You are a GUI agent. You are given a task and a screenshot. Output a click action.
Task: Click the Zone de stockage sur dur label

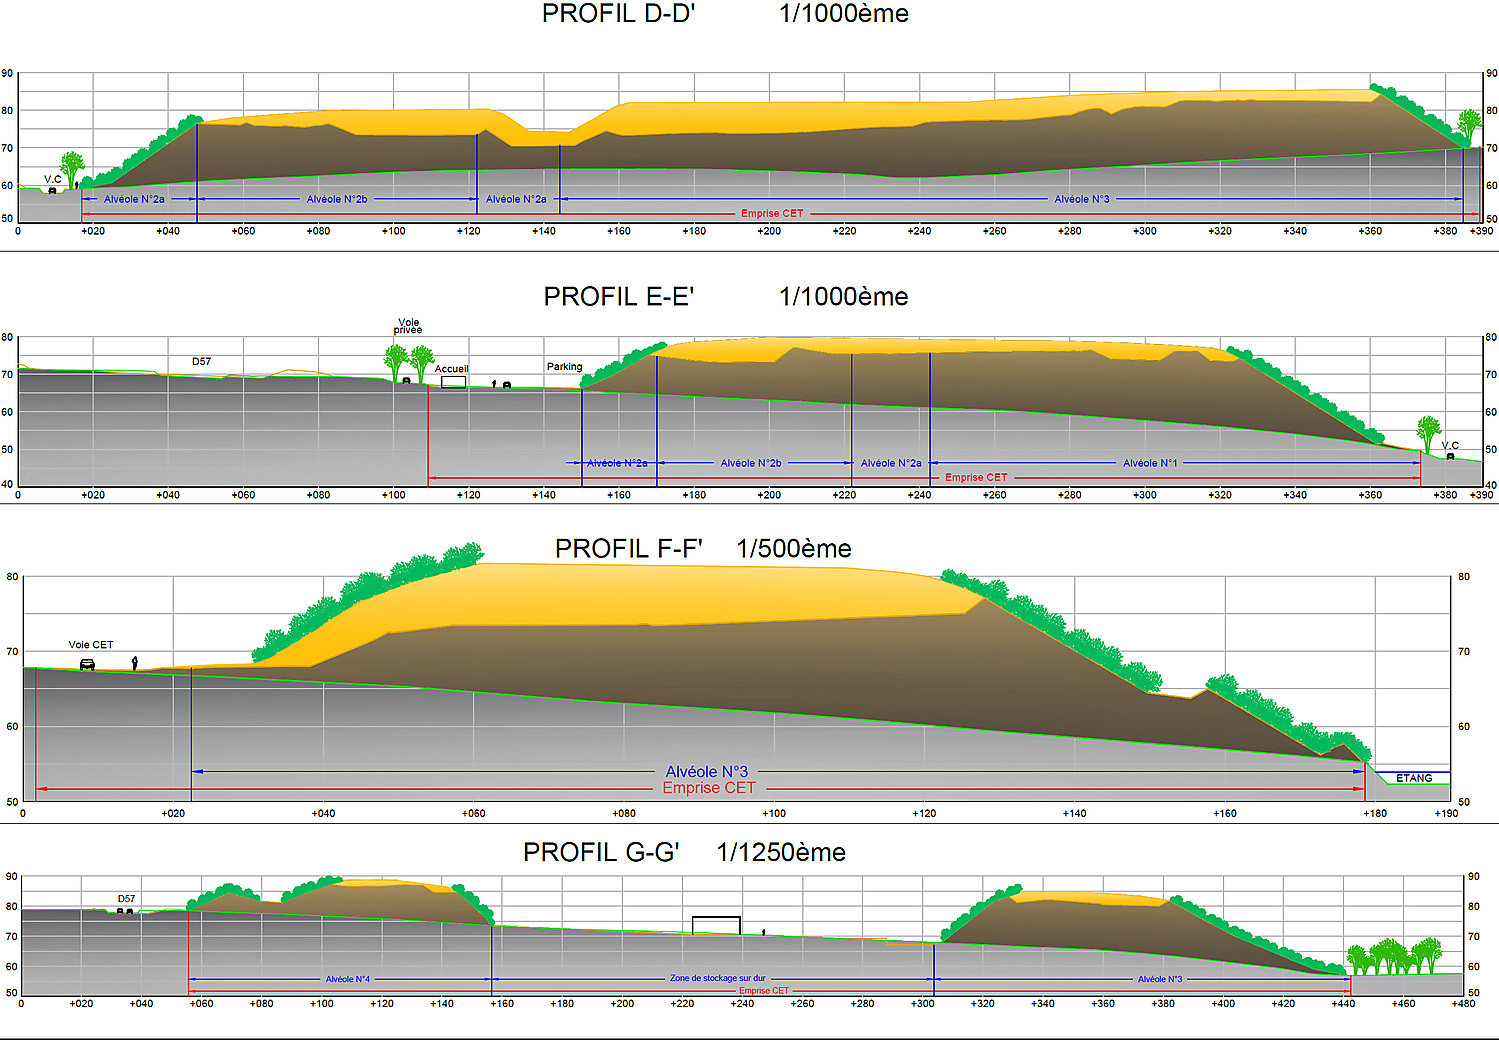pos(717,978)
